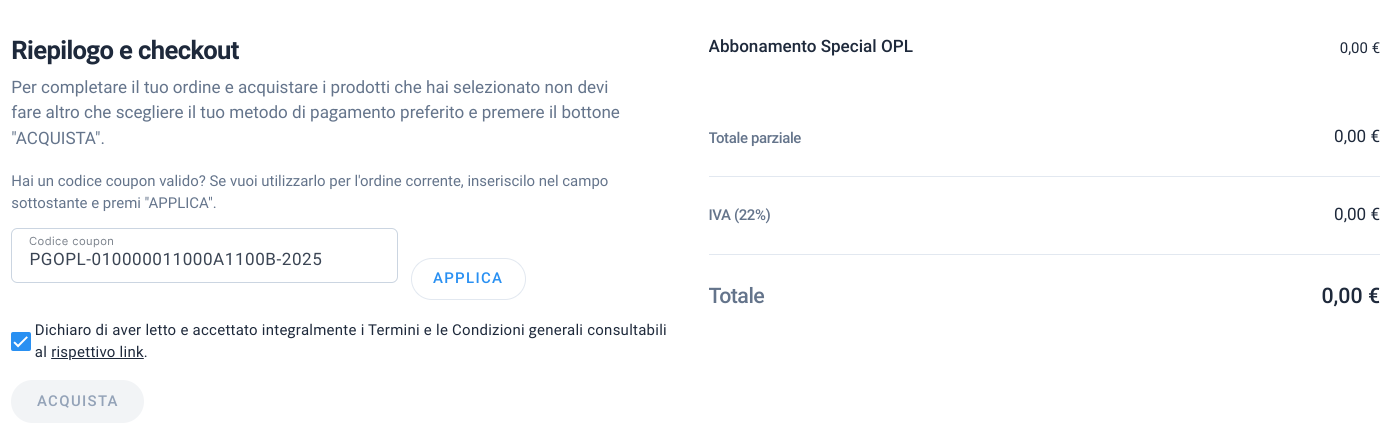Click the "Totale parziale" label

(x=755, y=138)
